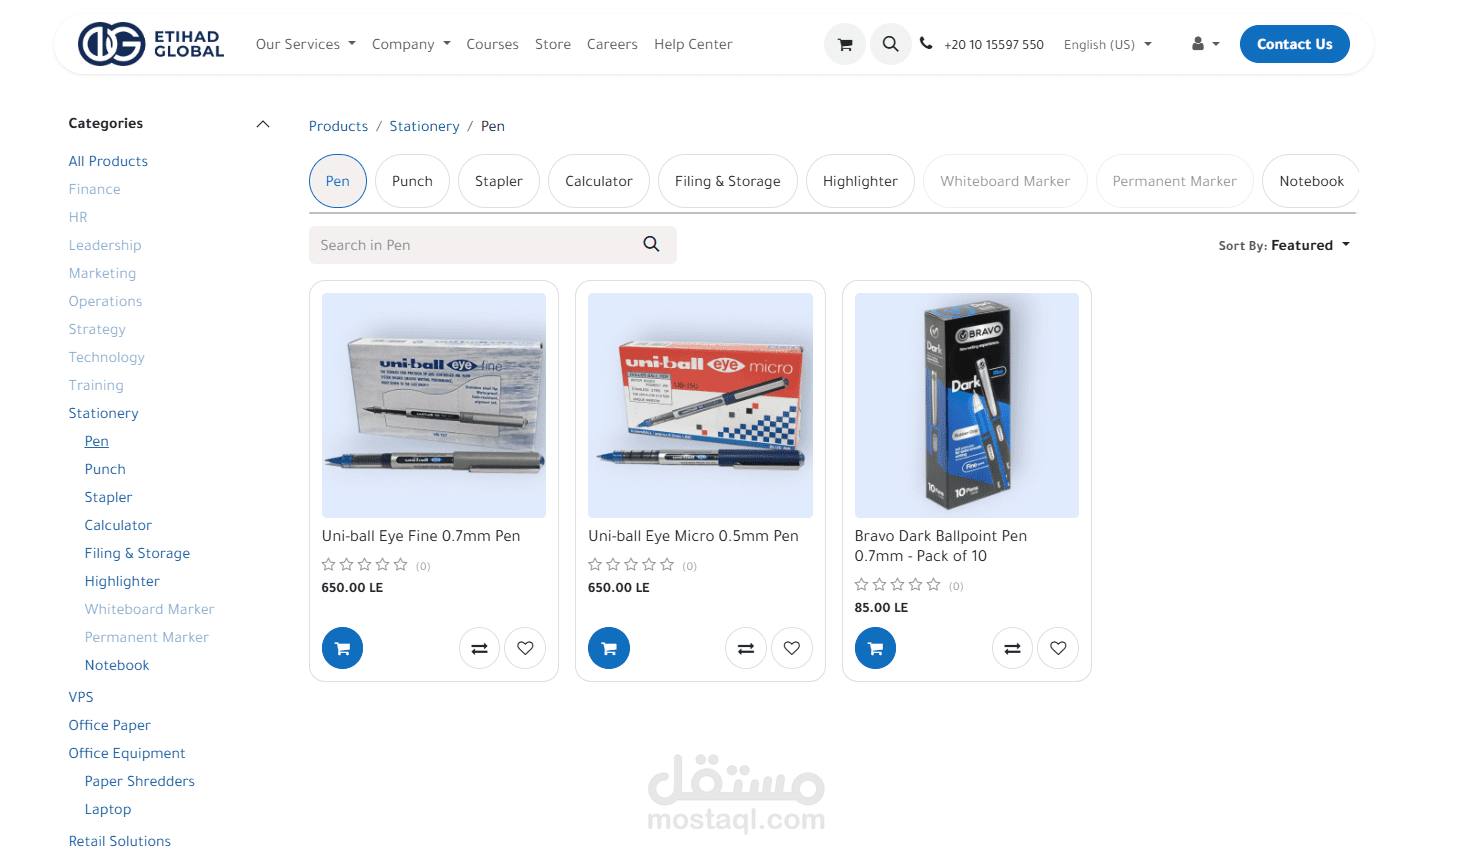The image size is (1473, 852).
Task: Rate Uni-ball Eye Fine pen five stars
Action: pos(401,565)
